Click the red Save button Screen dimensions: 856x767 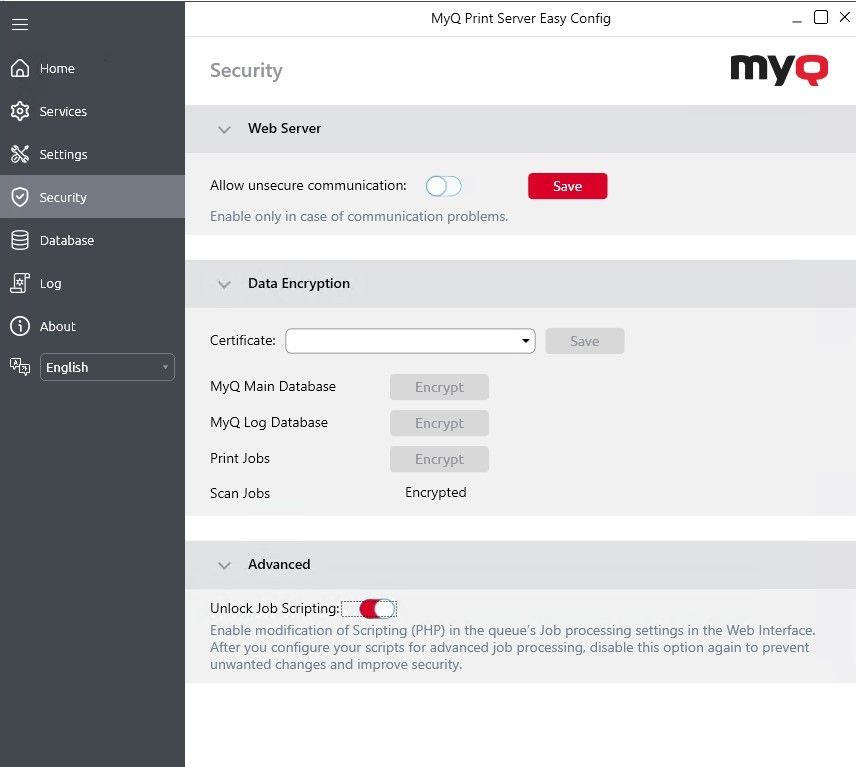[567, 186]
